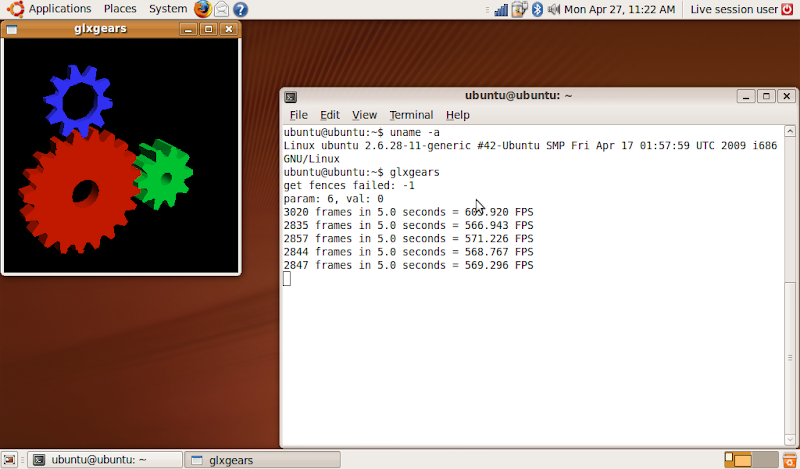Click the Show Desktop icon in bottom panel
This screenshot has height=469, width=800.
pyautogui.click(x=9, y=460)
